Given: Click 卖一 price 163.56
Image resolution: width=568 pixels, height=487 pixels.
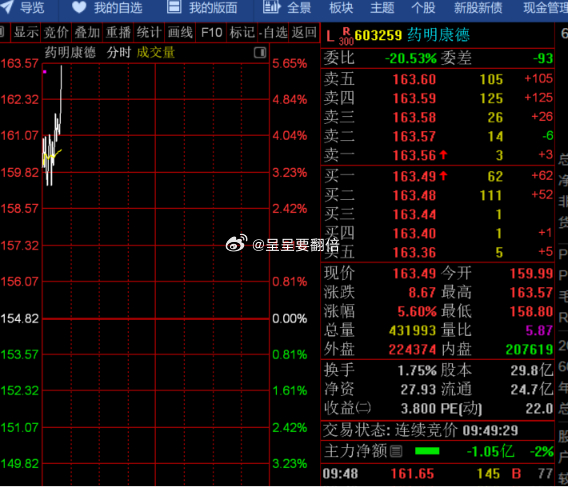Looking at the screenshot, I should coord(414,155).
